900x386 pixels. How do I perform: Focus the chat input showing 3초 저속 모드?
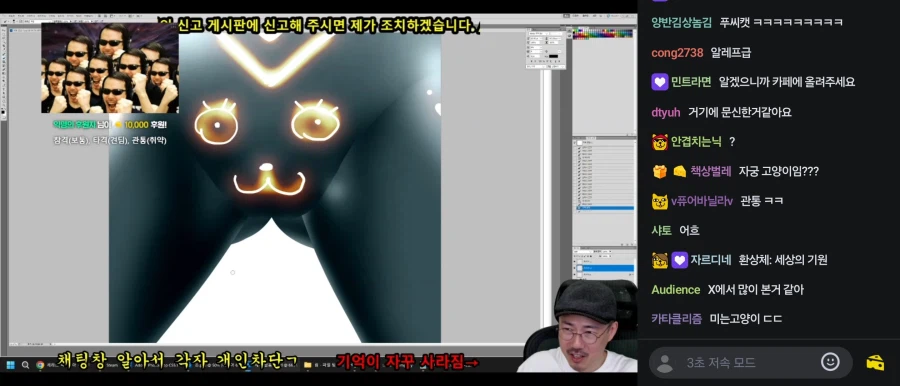[750, 362]
